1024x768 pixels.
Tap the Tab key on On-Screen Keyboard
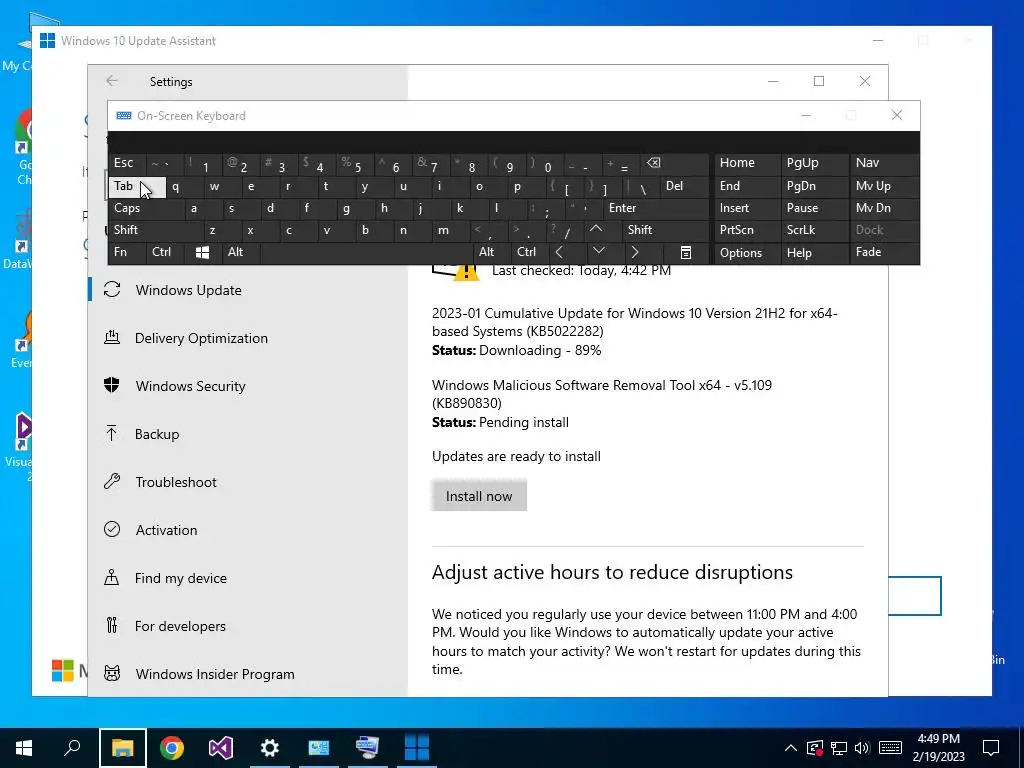(136, 187)
